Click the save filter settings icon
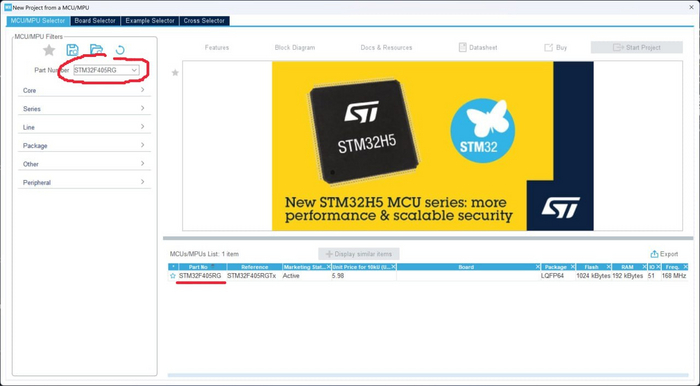 (72, 50)
